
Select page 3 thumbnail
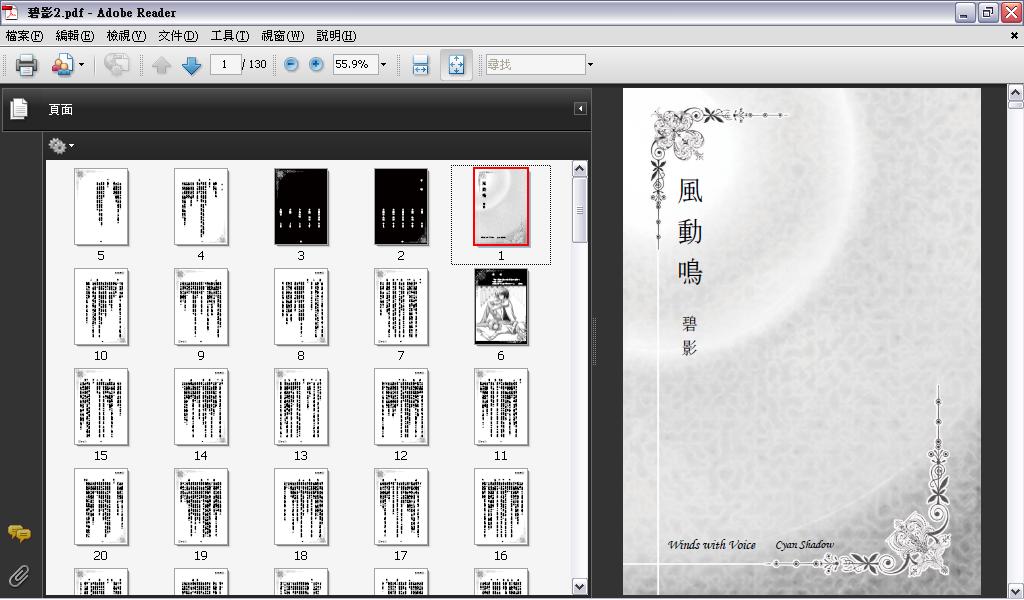[301, 207]
